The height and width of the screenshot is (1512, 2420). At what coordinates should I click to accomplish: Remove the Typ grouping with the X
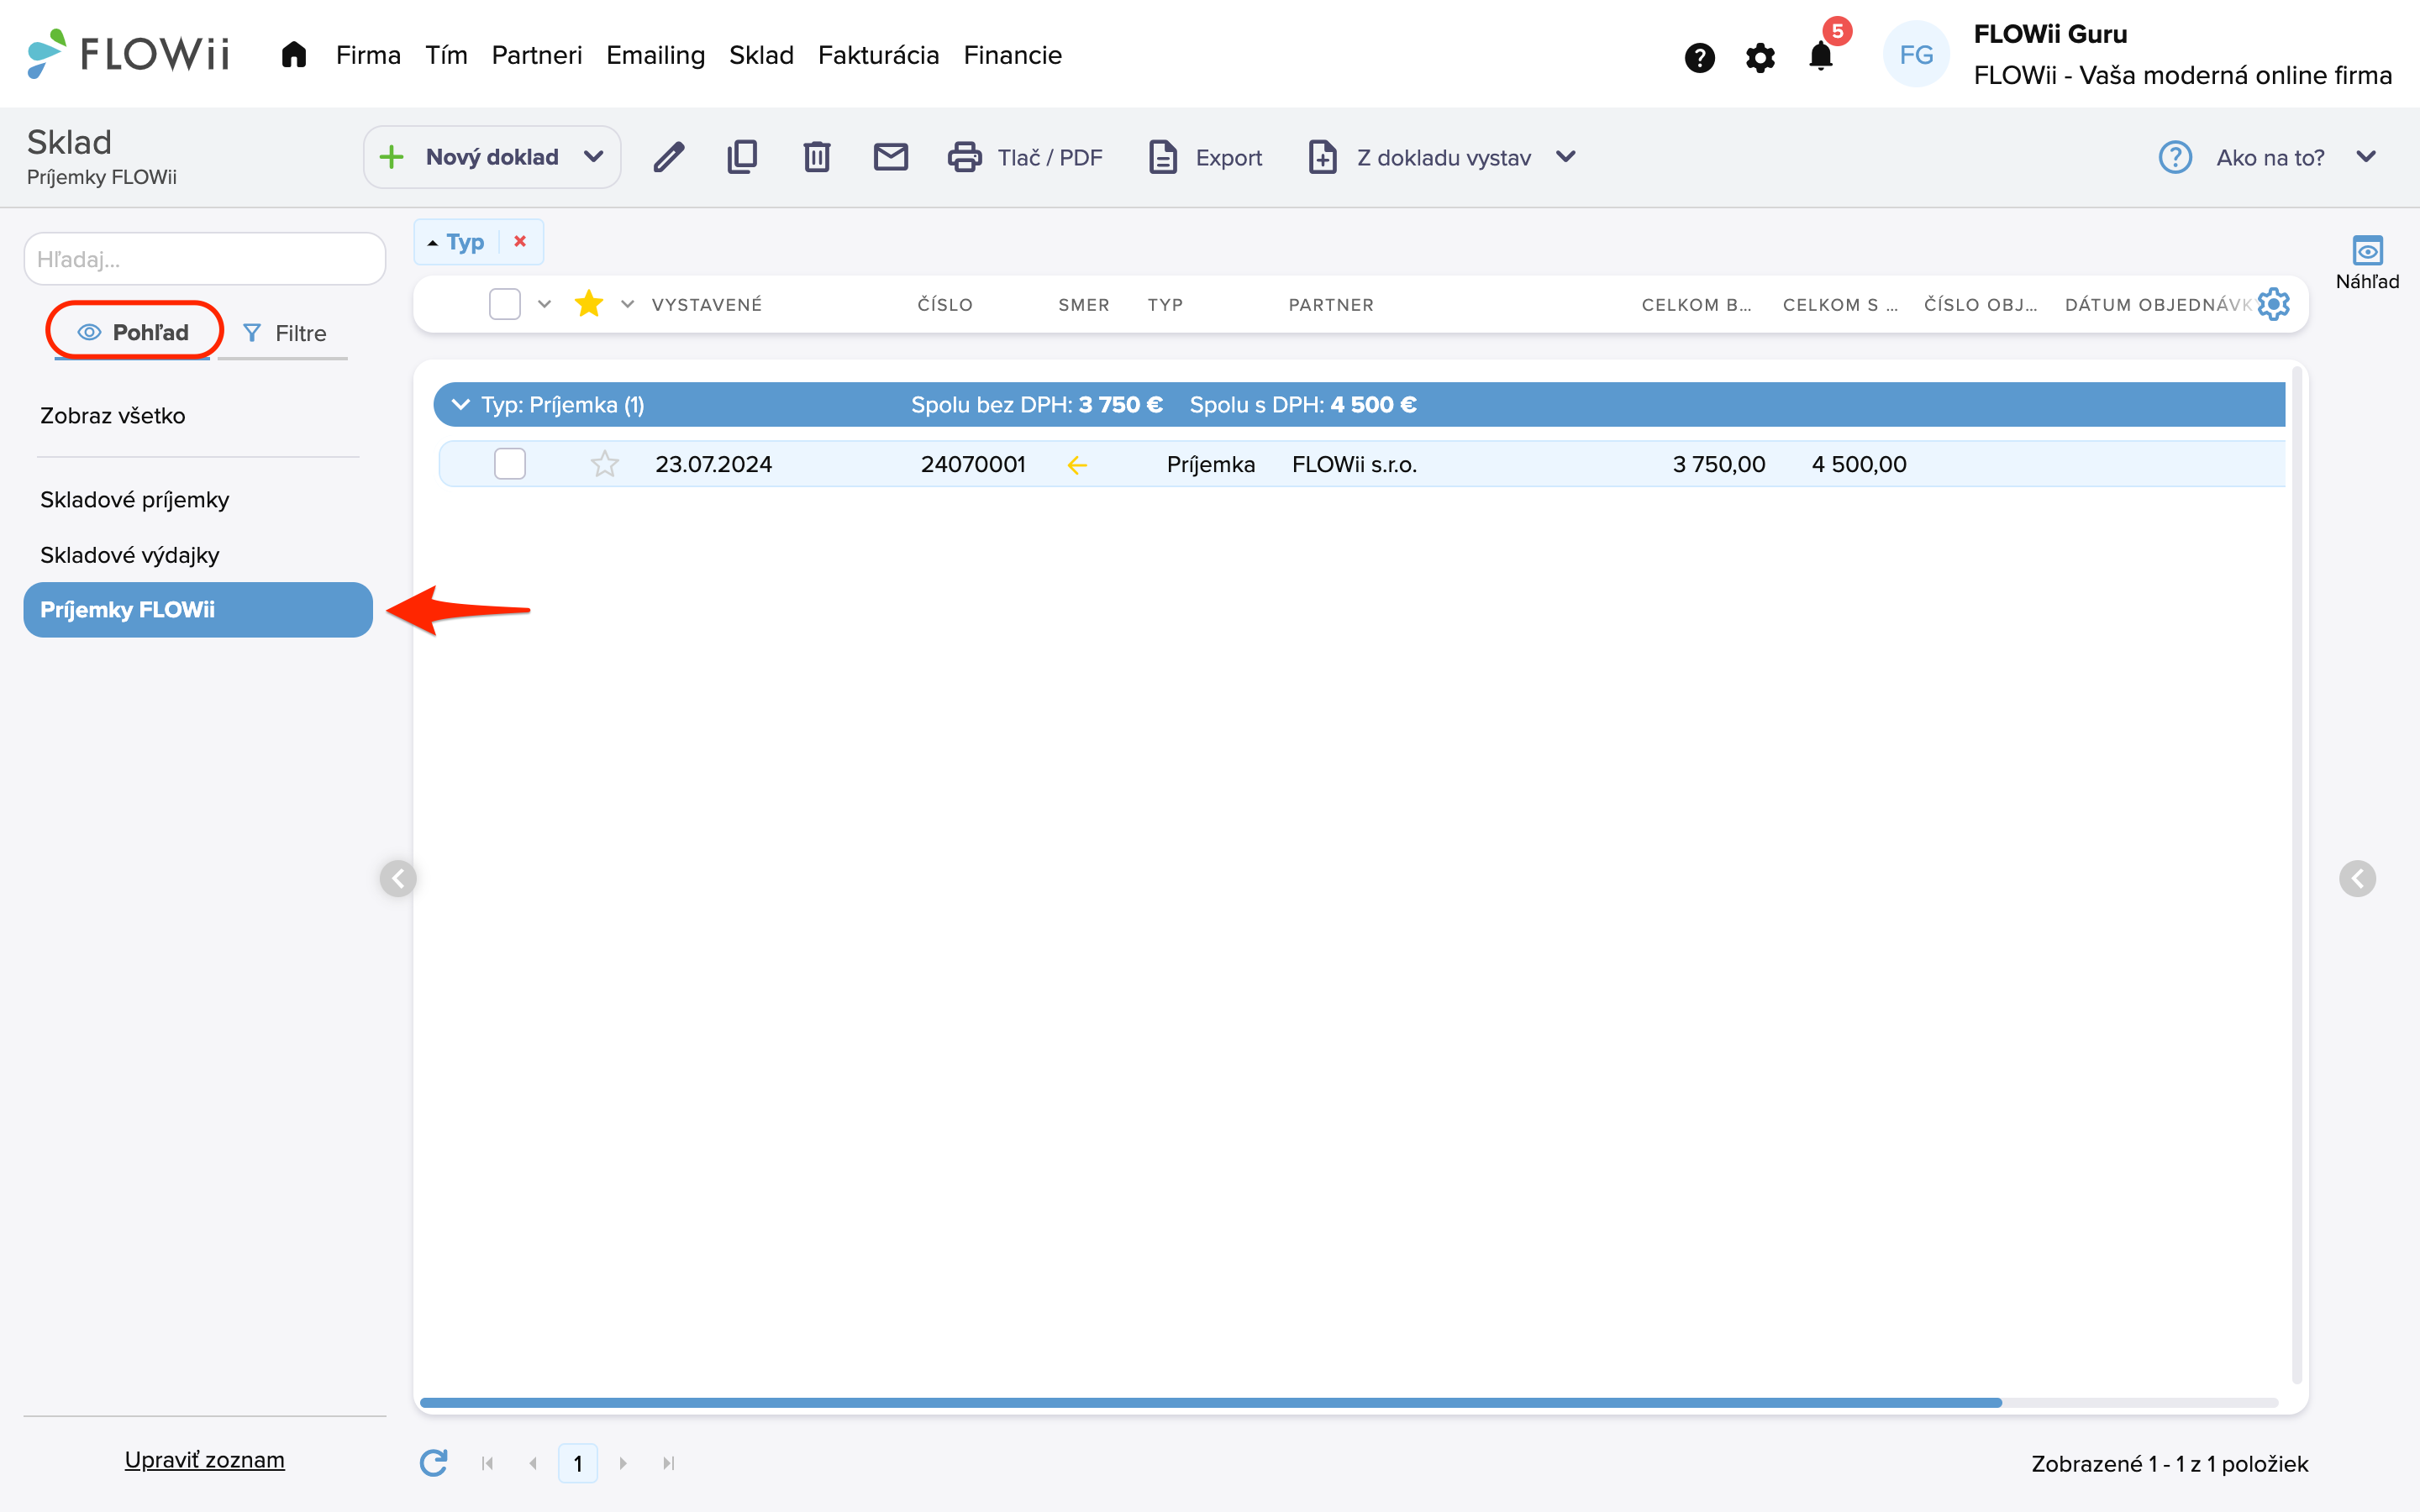520,241
